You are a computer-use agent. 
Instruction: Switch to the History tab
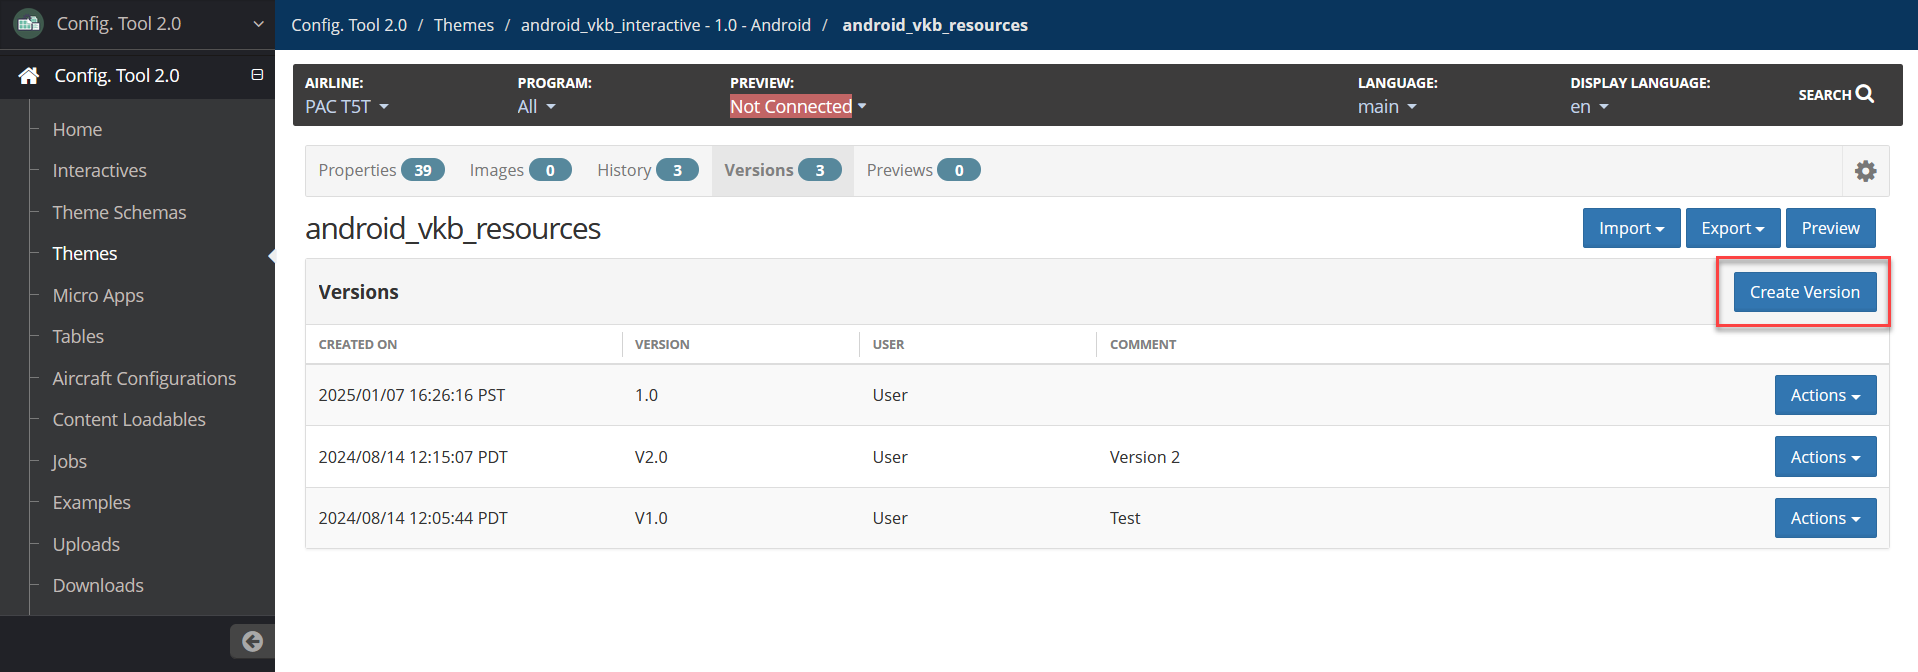(647, 170)
